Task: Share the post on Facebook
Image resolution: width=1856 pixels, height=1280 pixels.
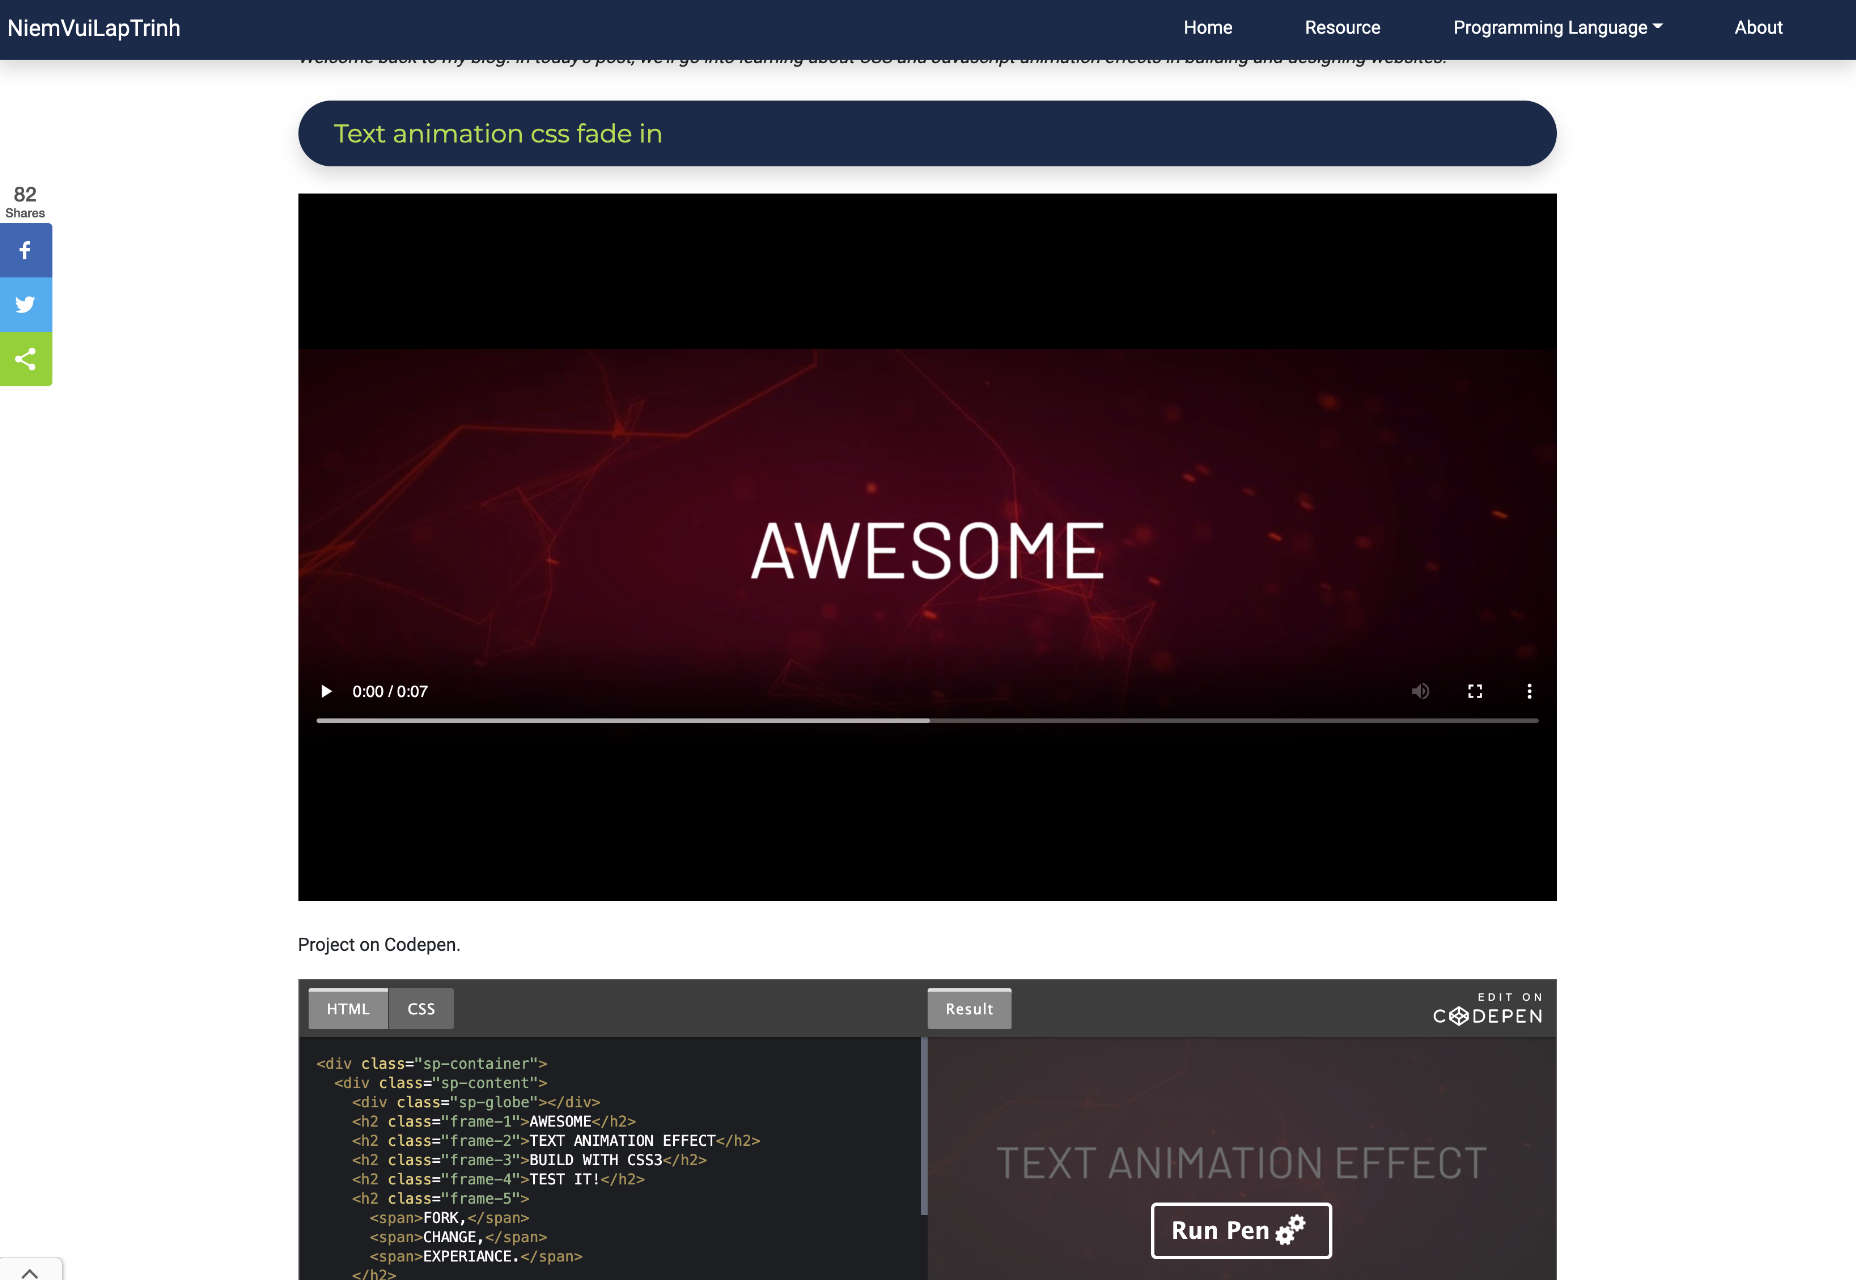Action: 26,250
